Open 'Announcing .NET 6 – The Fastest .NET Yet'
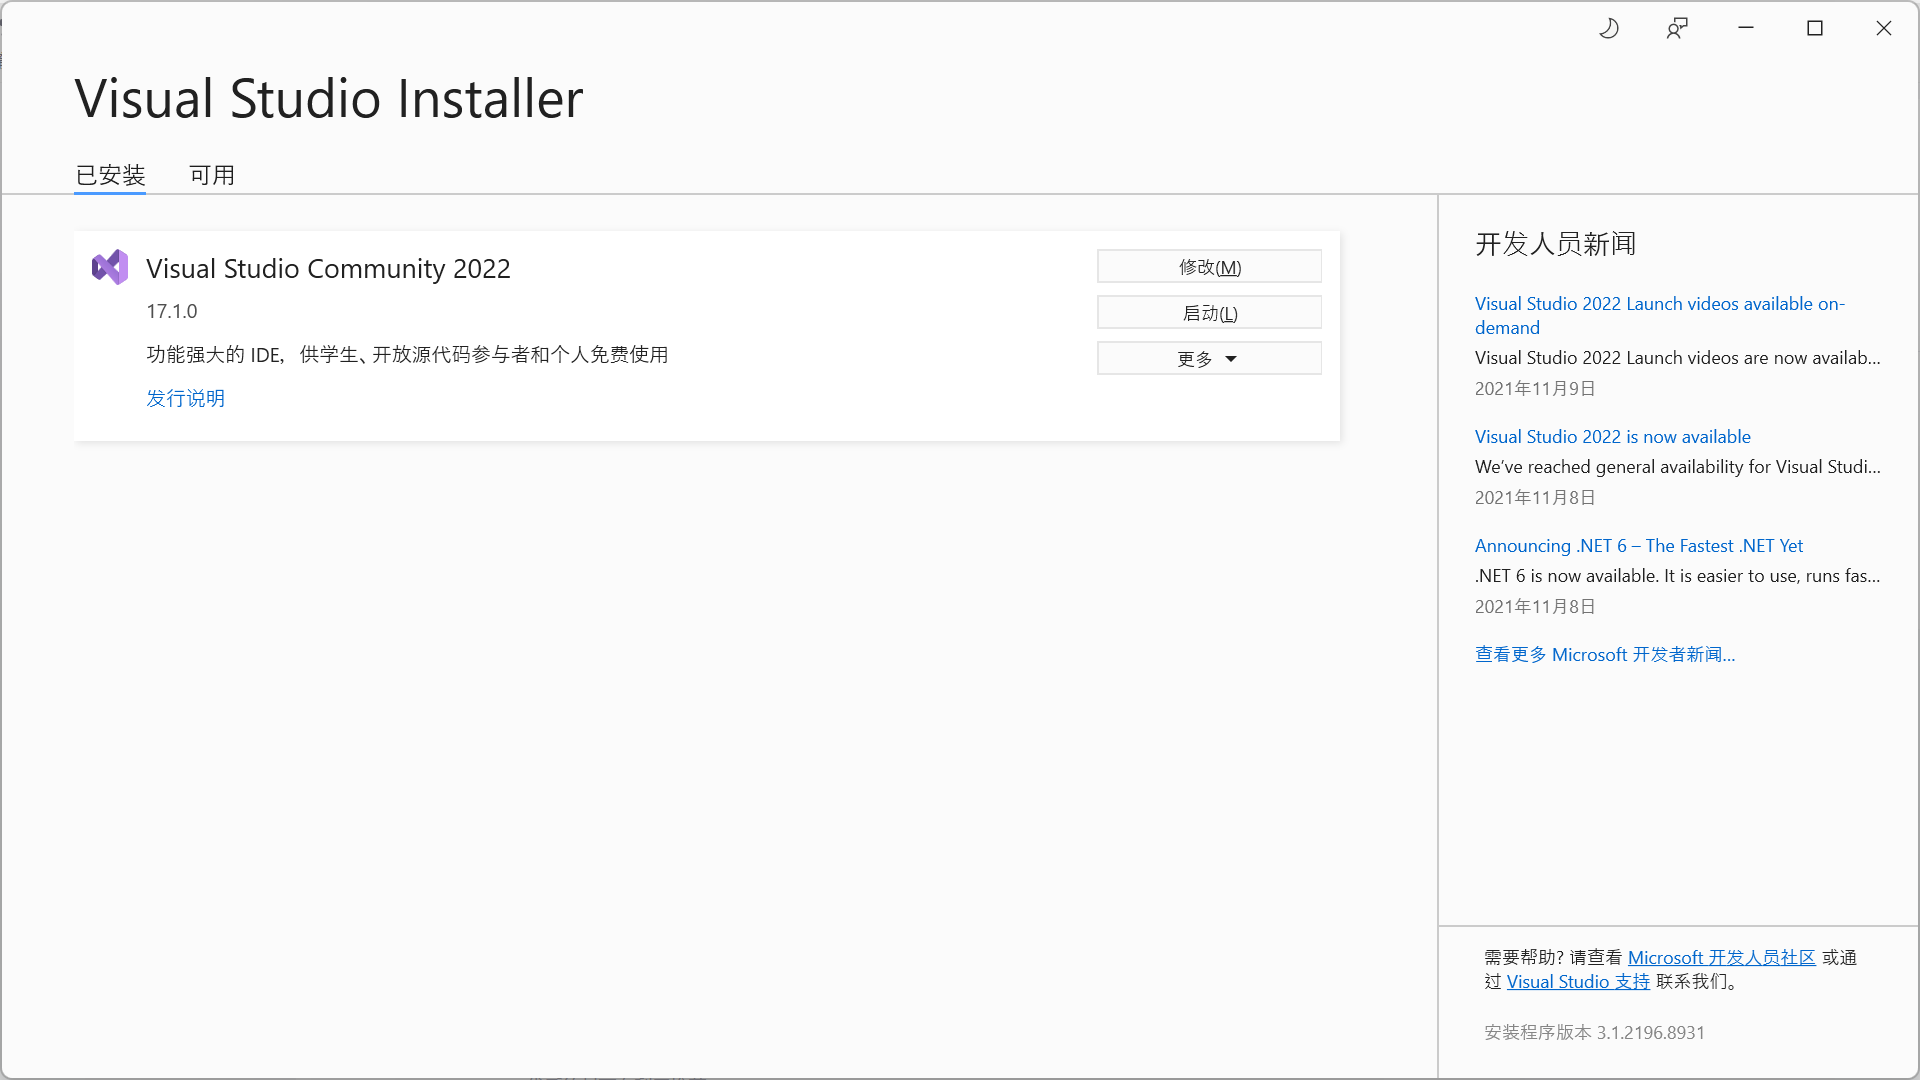This screenshot has width=1920, height=1080. [1639, 545]
